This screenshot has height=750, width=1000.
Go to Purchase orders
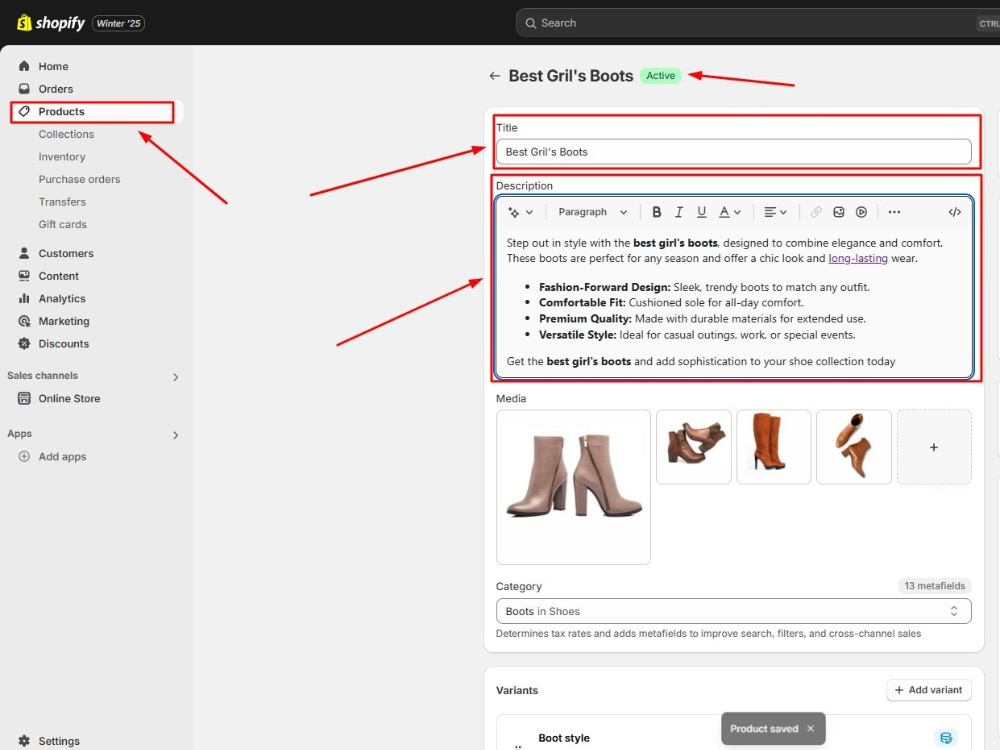pyautogui.click(x=79, y=179)
